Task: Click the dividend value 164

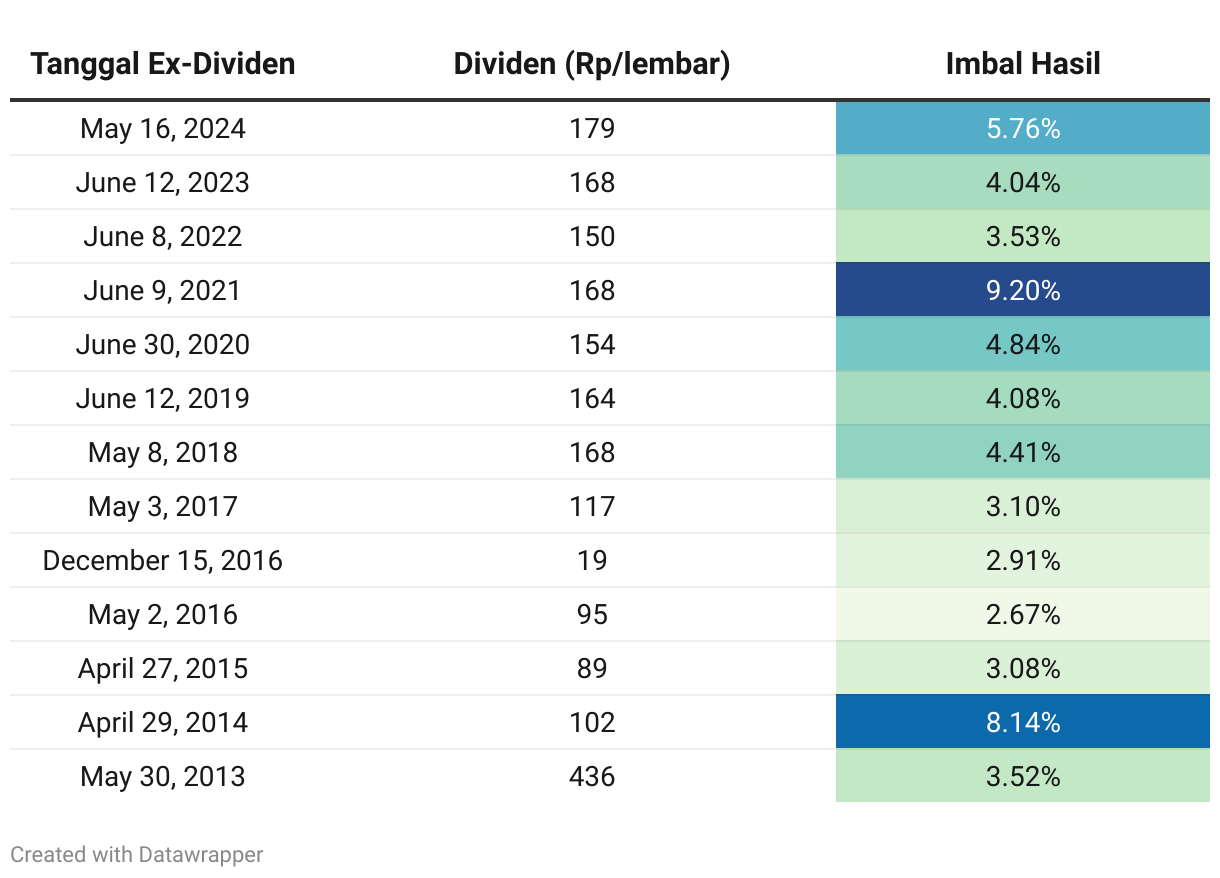Action: 592,399
